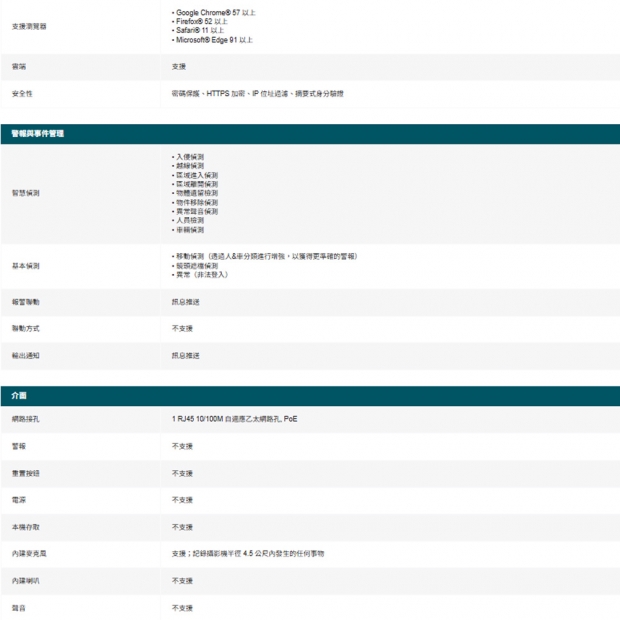Click the 安全性 row label
Viewport: 620px width, 620px height.
click(22, 93)
